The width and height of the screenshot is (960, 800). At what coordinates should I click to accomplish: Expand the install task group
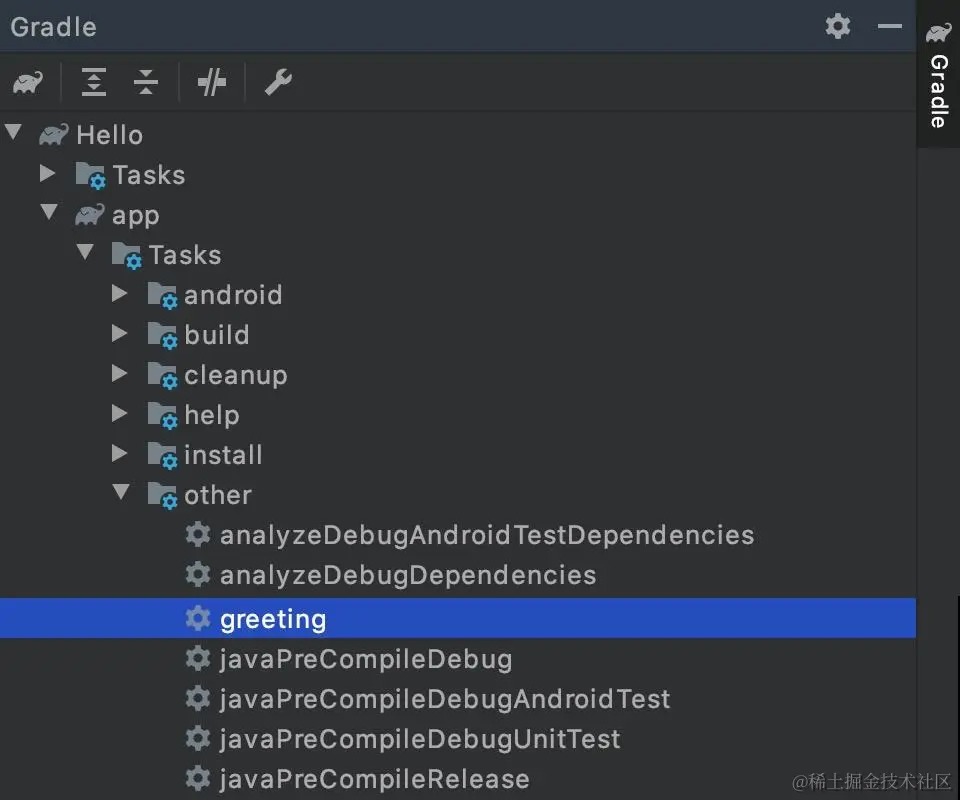point(119,454)
